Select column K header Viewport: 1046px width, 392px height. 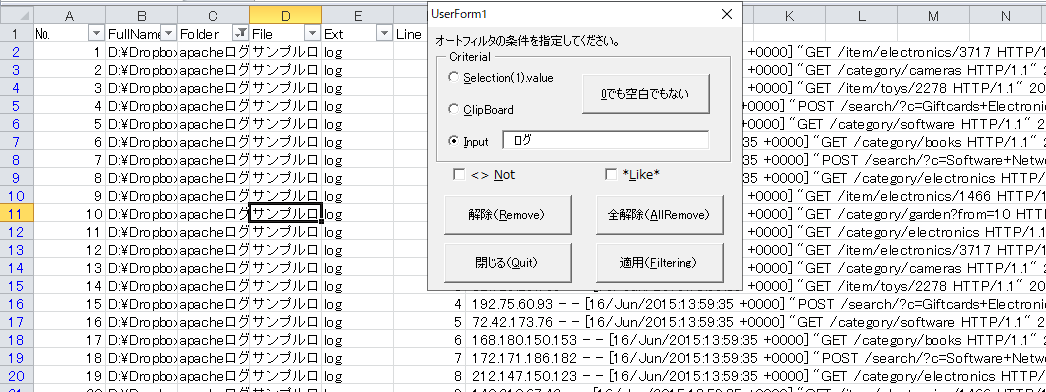pos(790,15)
